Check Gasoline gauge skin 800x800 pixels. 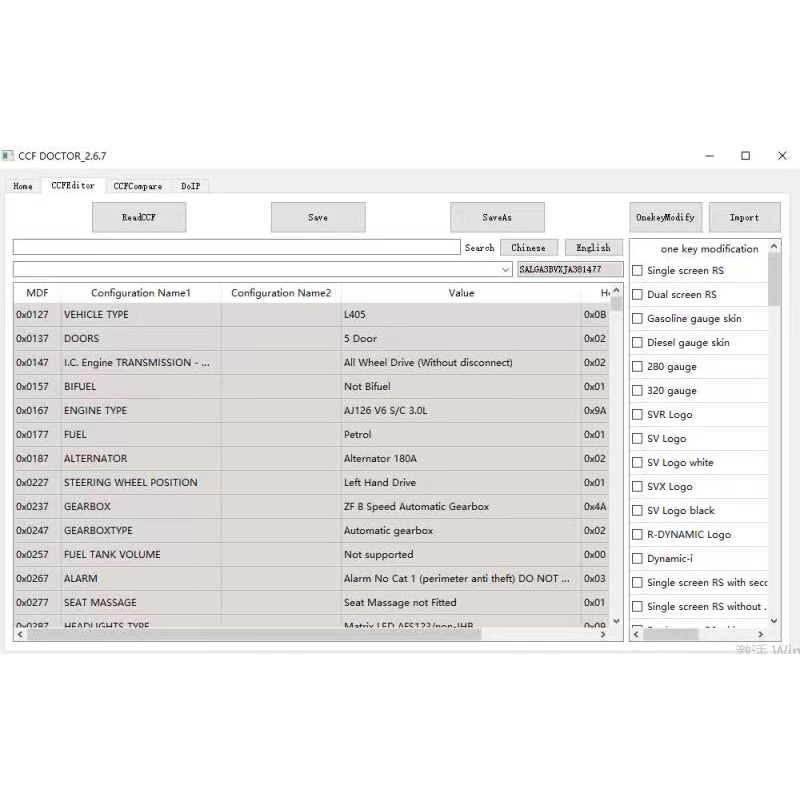point(637,318)
